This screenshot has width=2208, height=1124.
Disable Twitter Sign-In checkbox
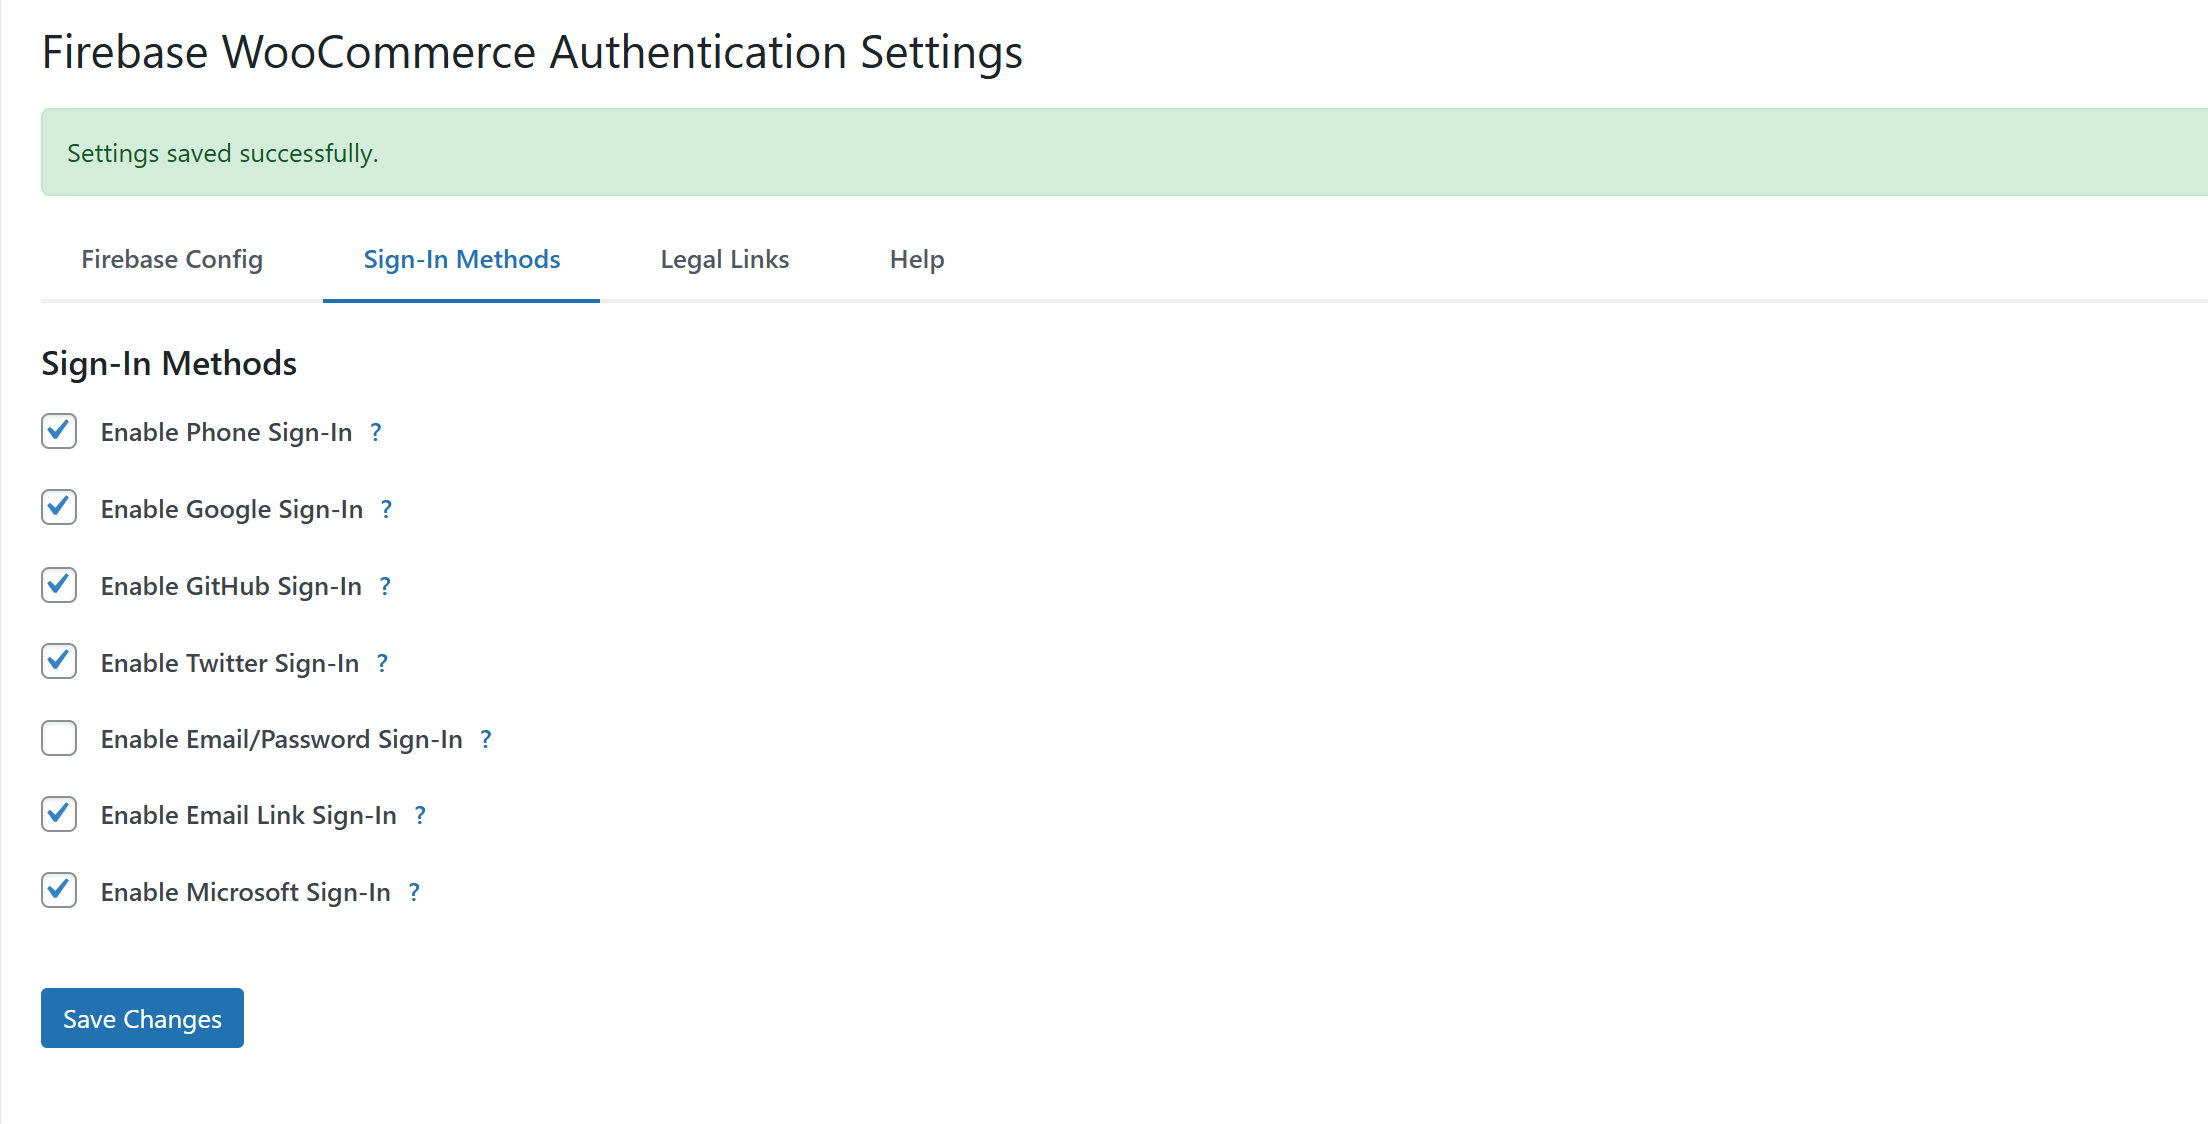59,661
